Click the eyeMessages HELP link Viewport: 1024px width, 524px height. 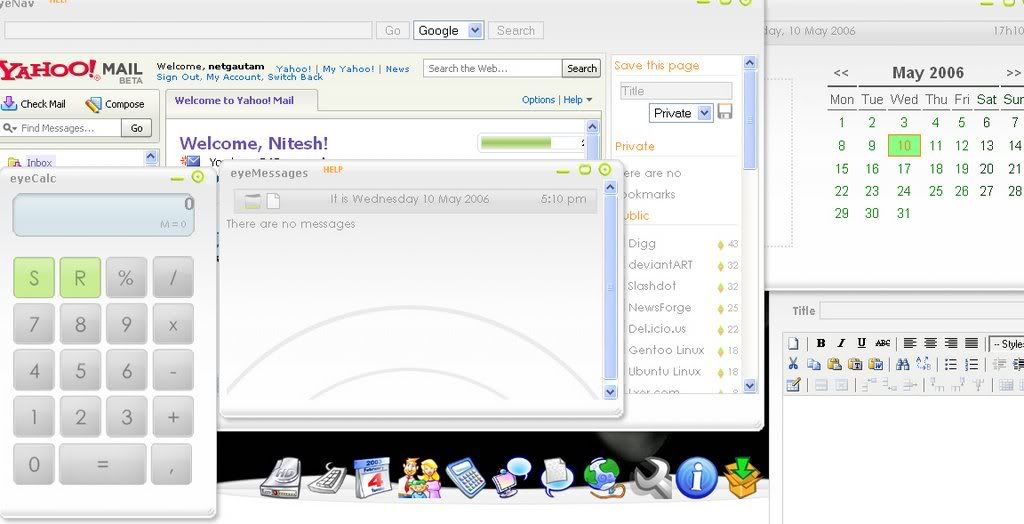(333, 170)
